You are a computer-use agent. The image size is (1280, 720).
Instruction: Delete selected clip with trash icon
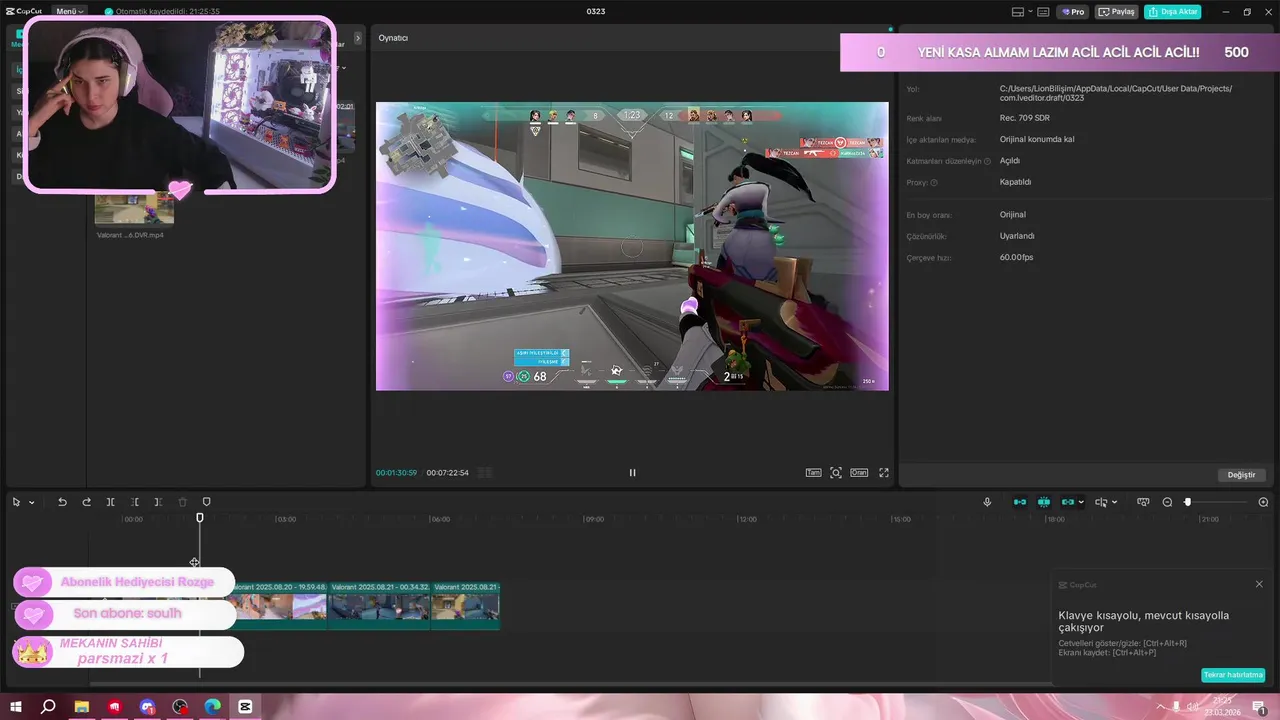coord(182,502)
